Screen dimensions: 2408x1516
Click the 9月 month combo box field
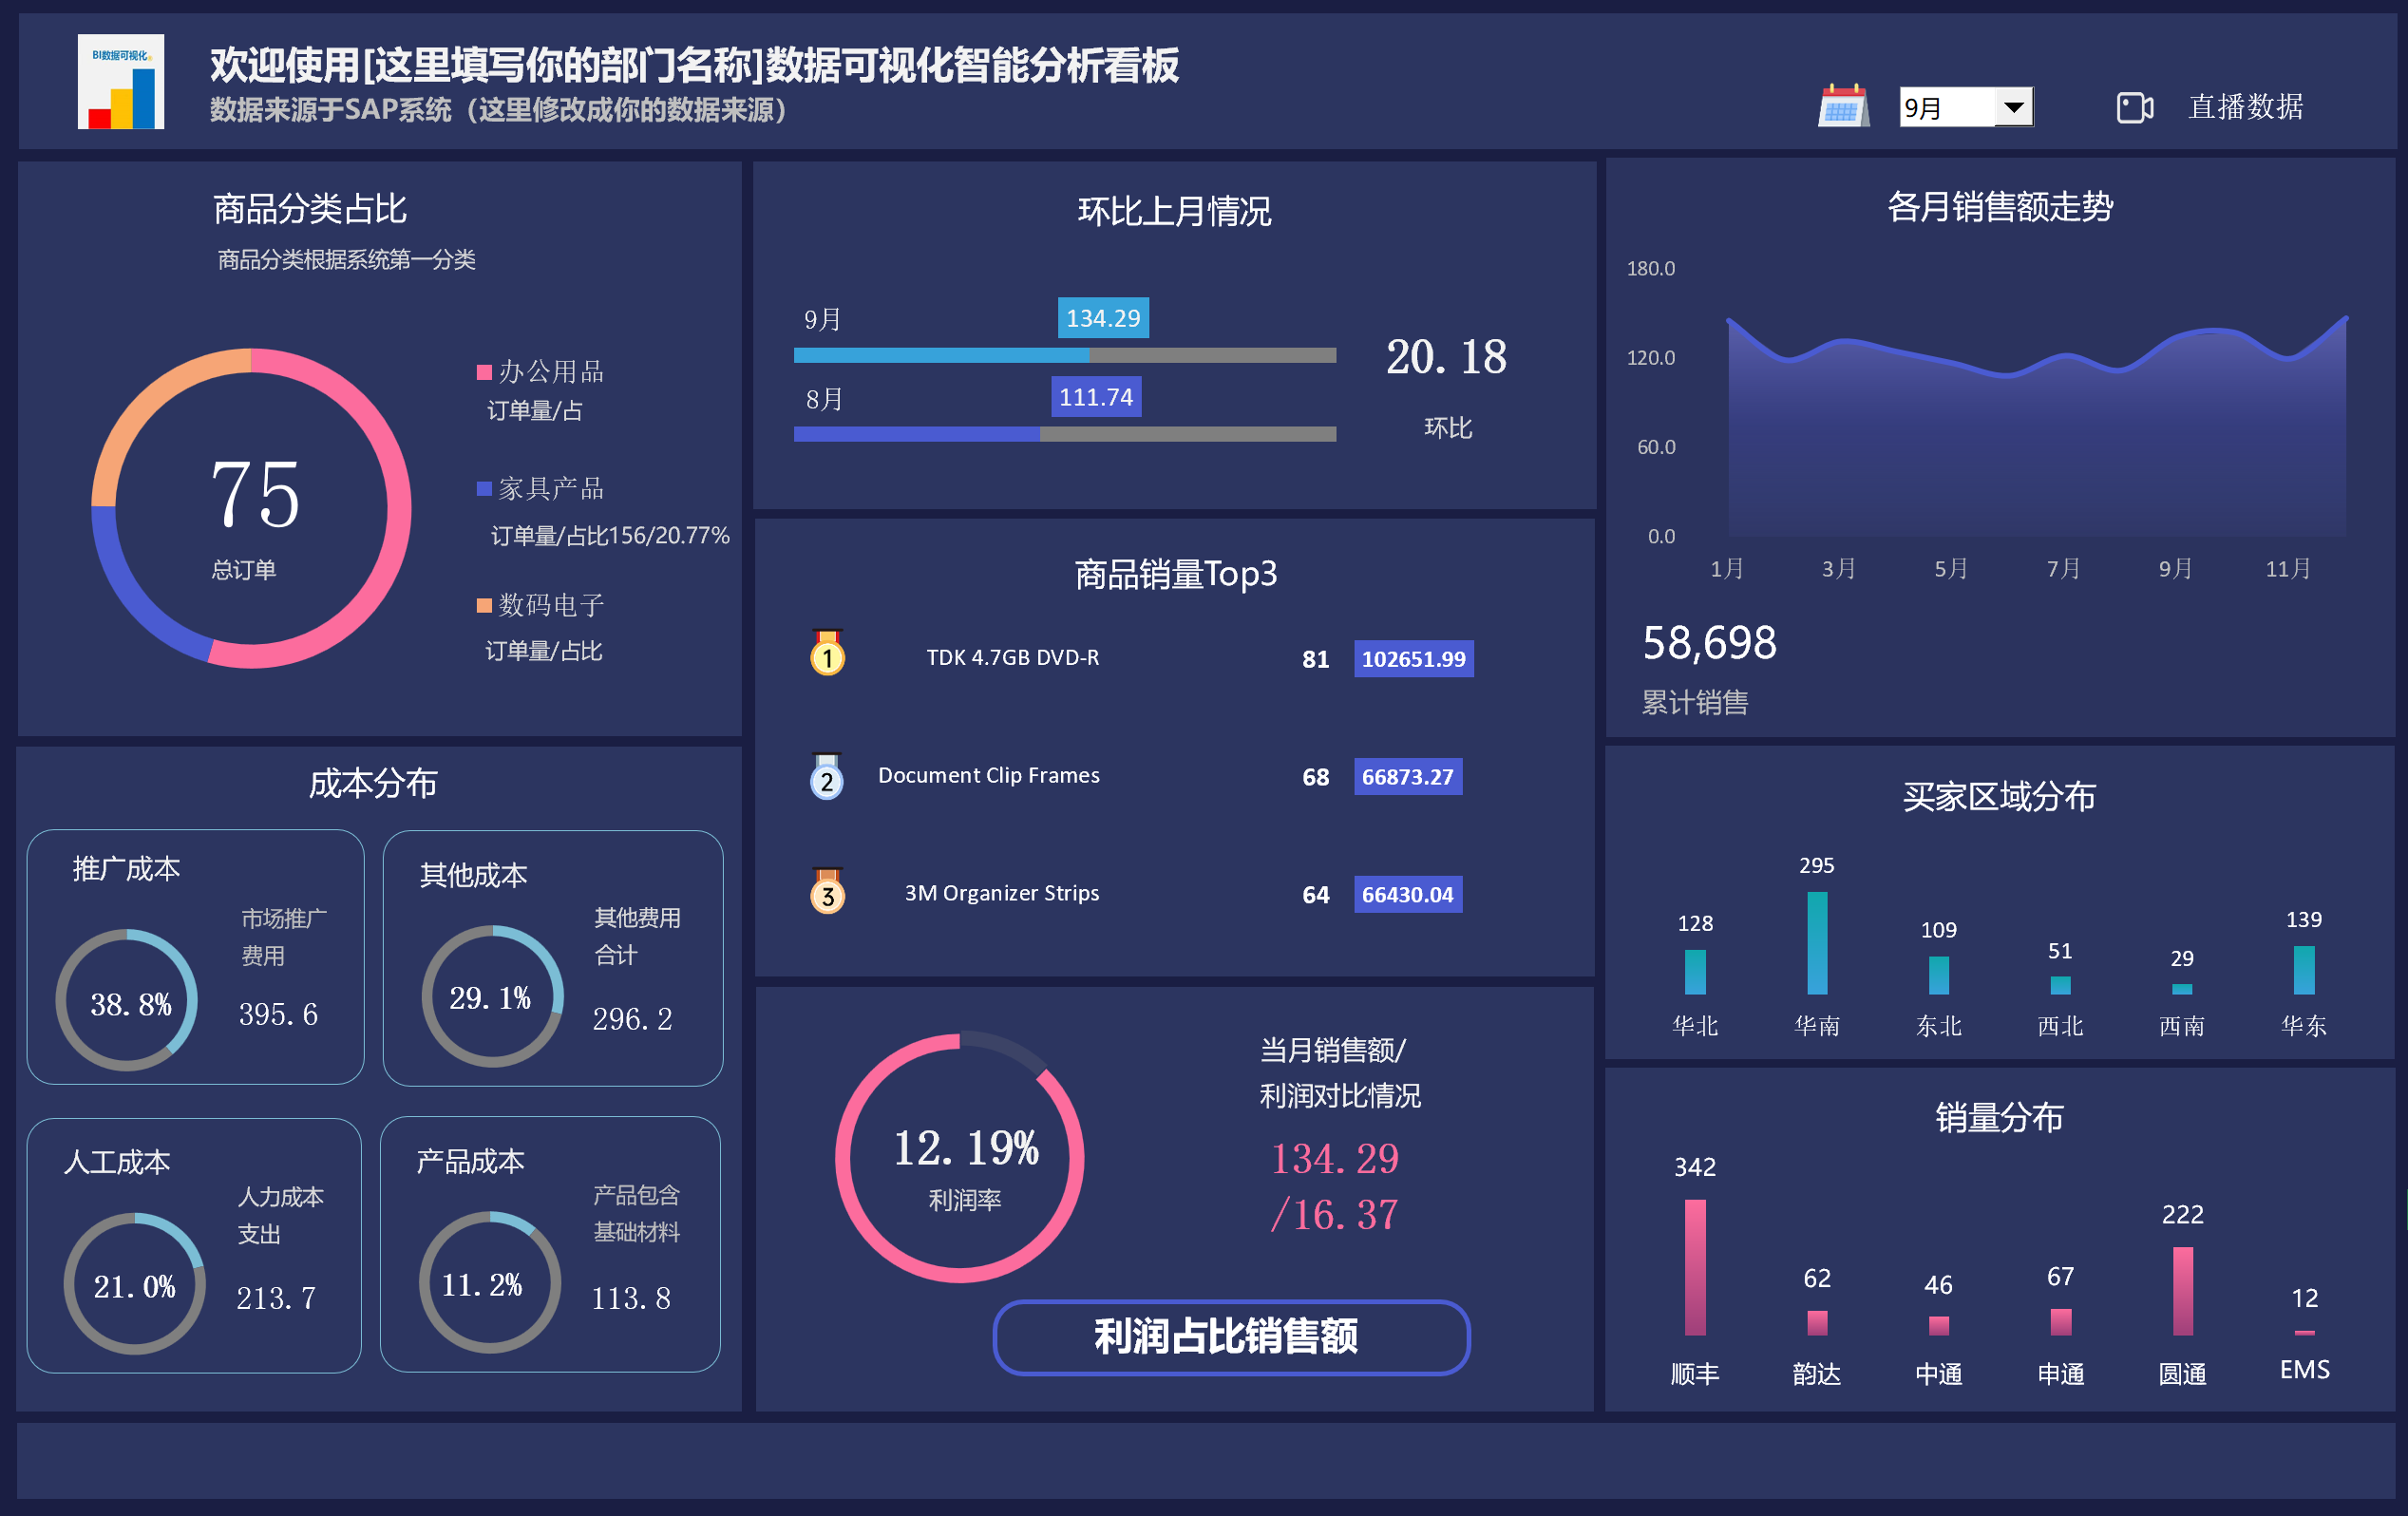1945,107
